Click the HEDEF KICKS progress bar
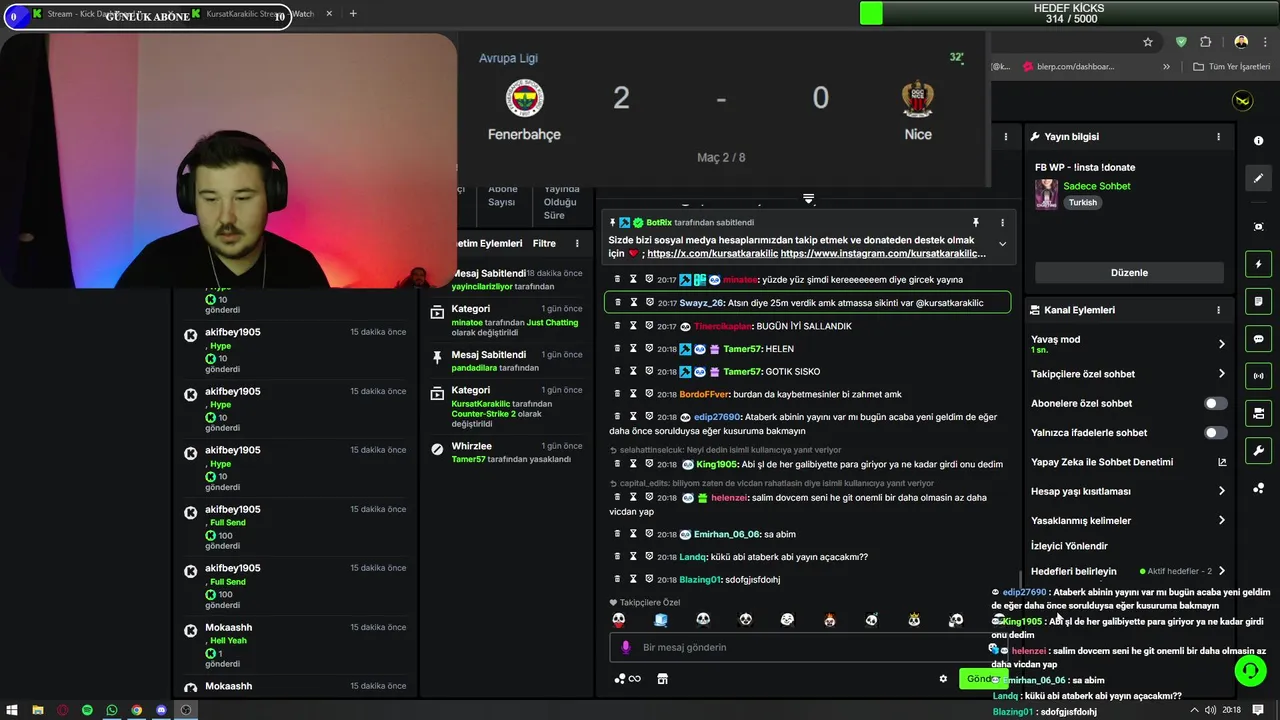The height and width of the screenshot is (720, 1280). 1069,14
